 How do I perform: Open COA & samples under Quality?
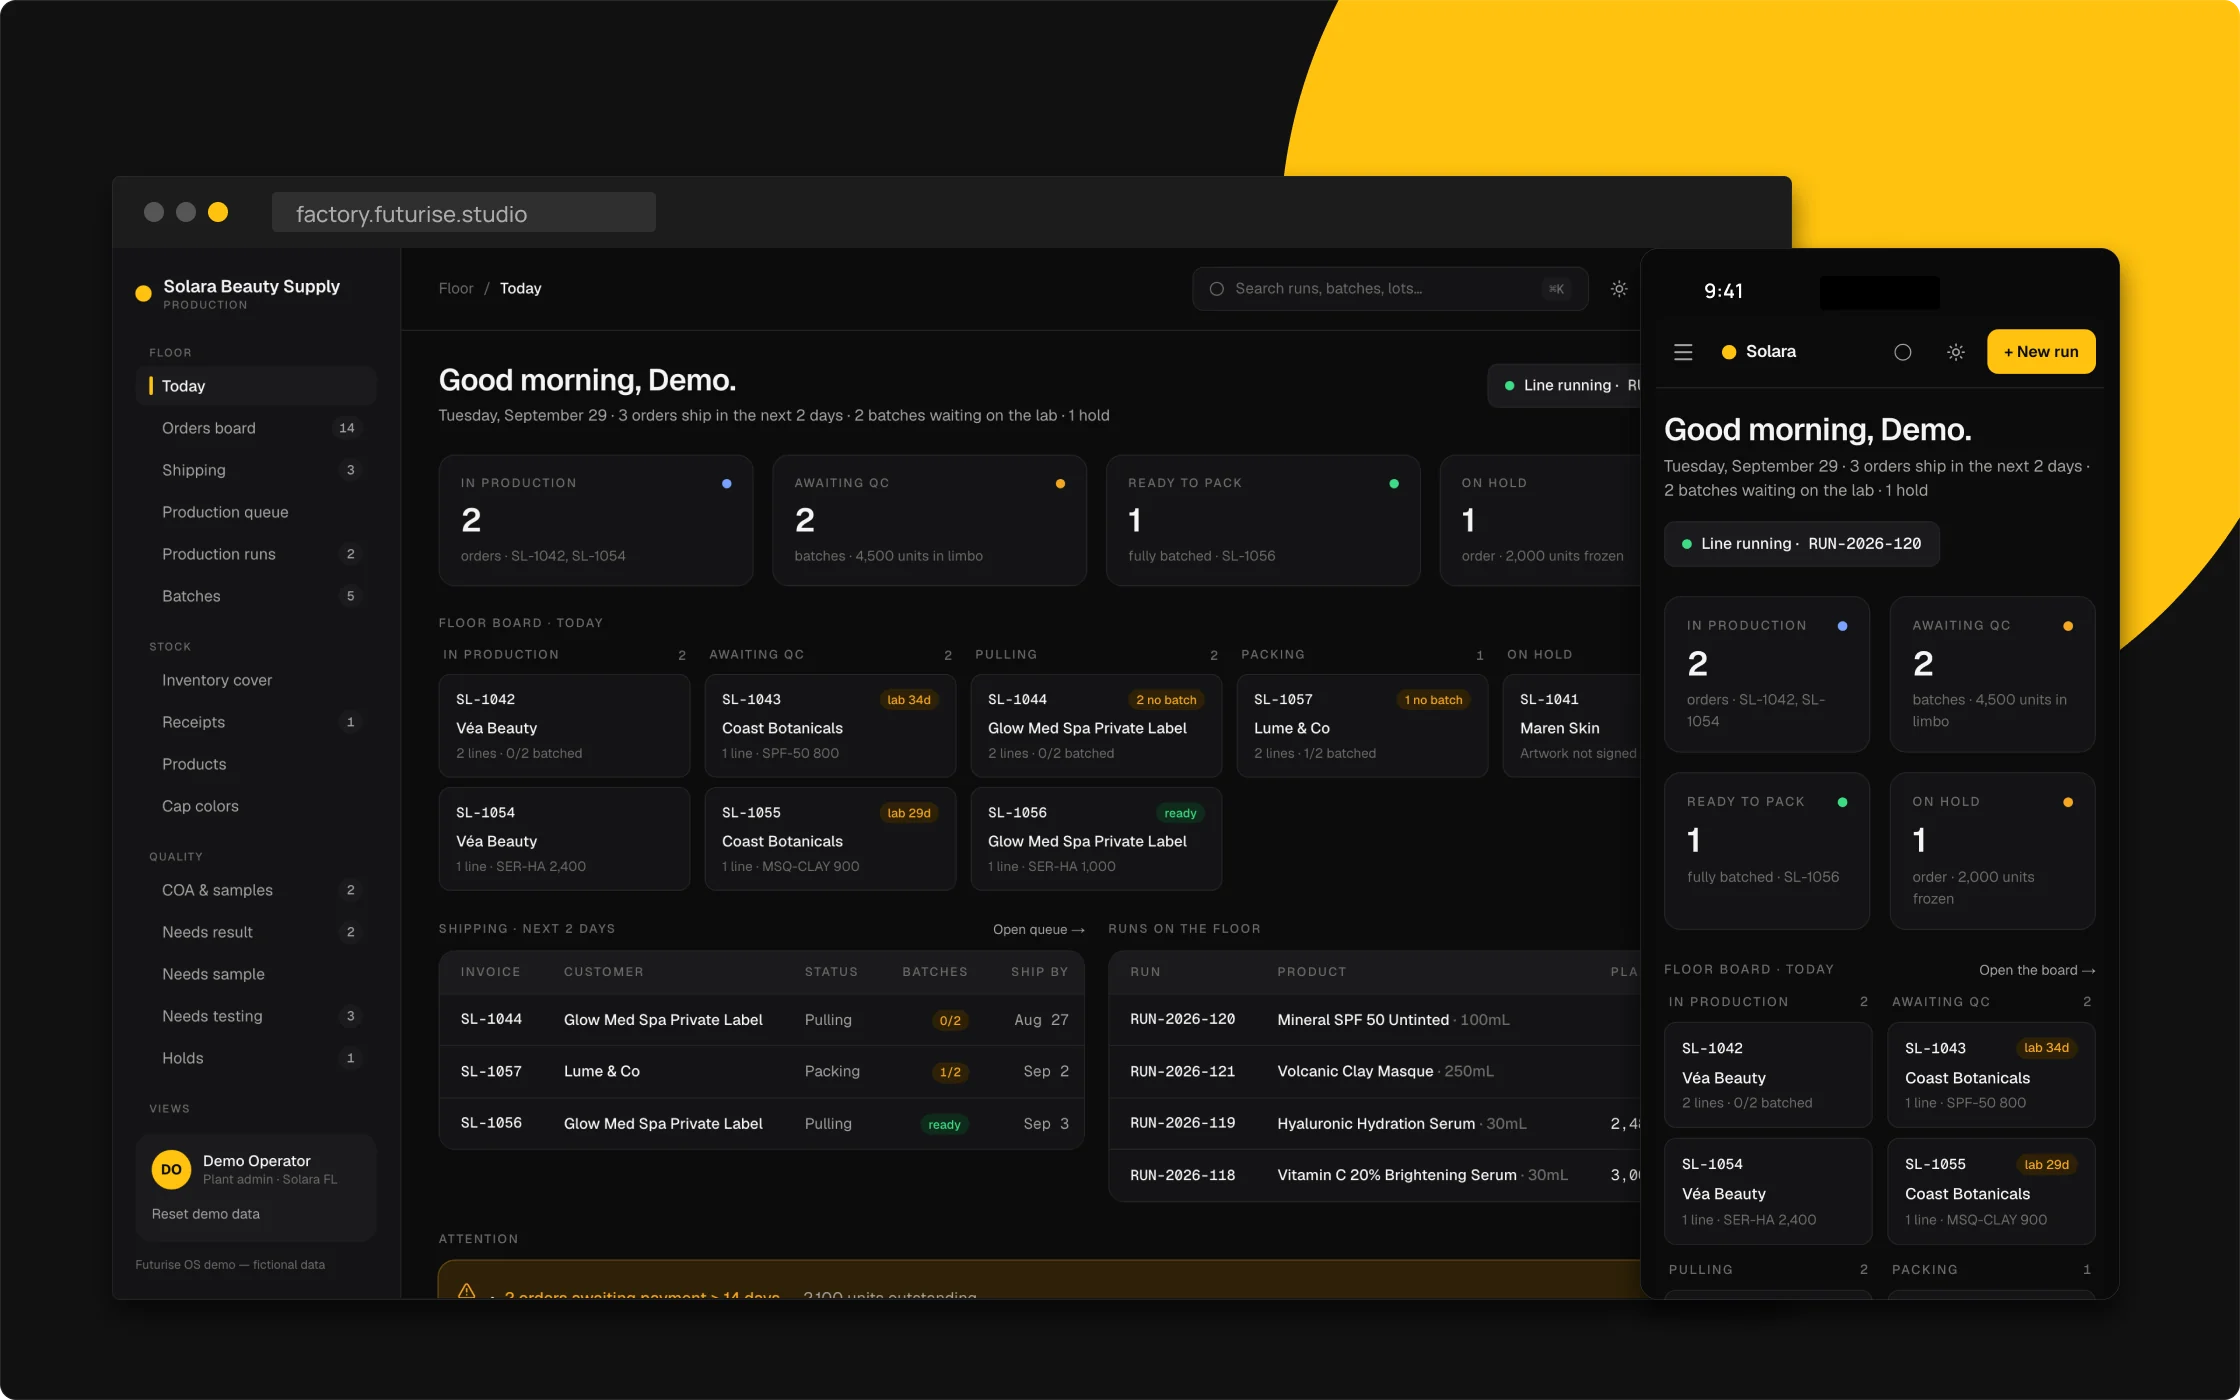click(x=256, y=890)
